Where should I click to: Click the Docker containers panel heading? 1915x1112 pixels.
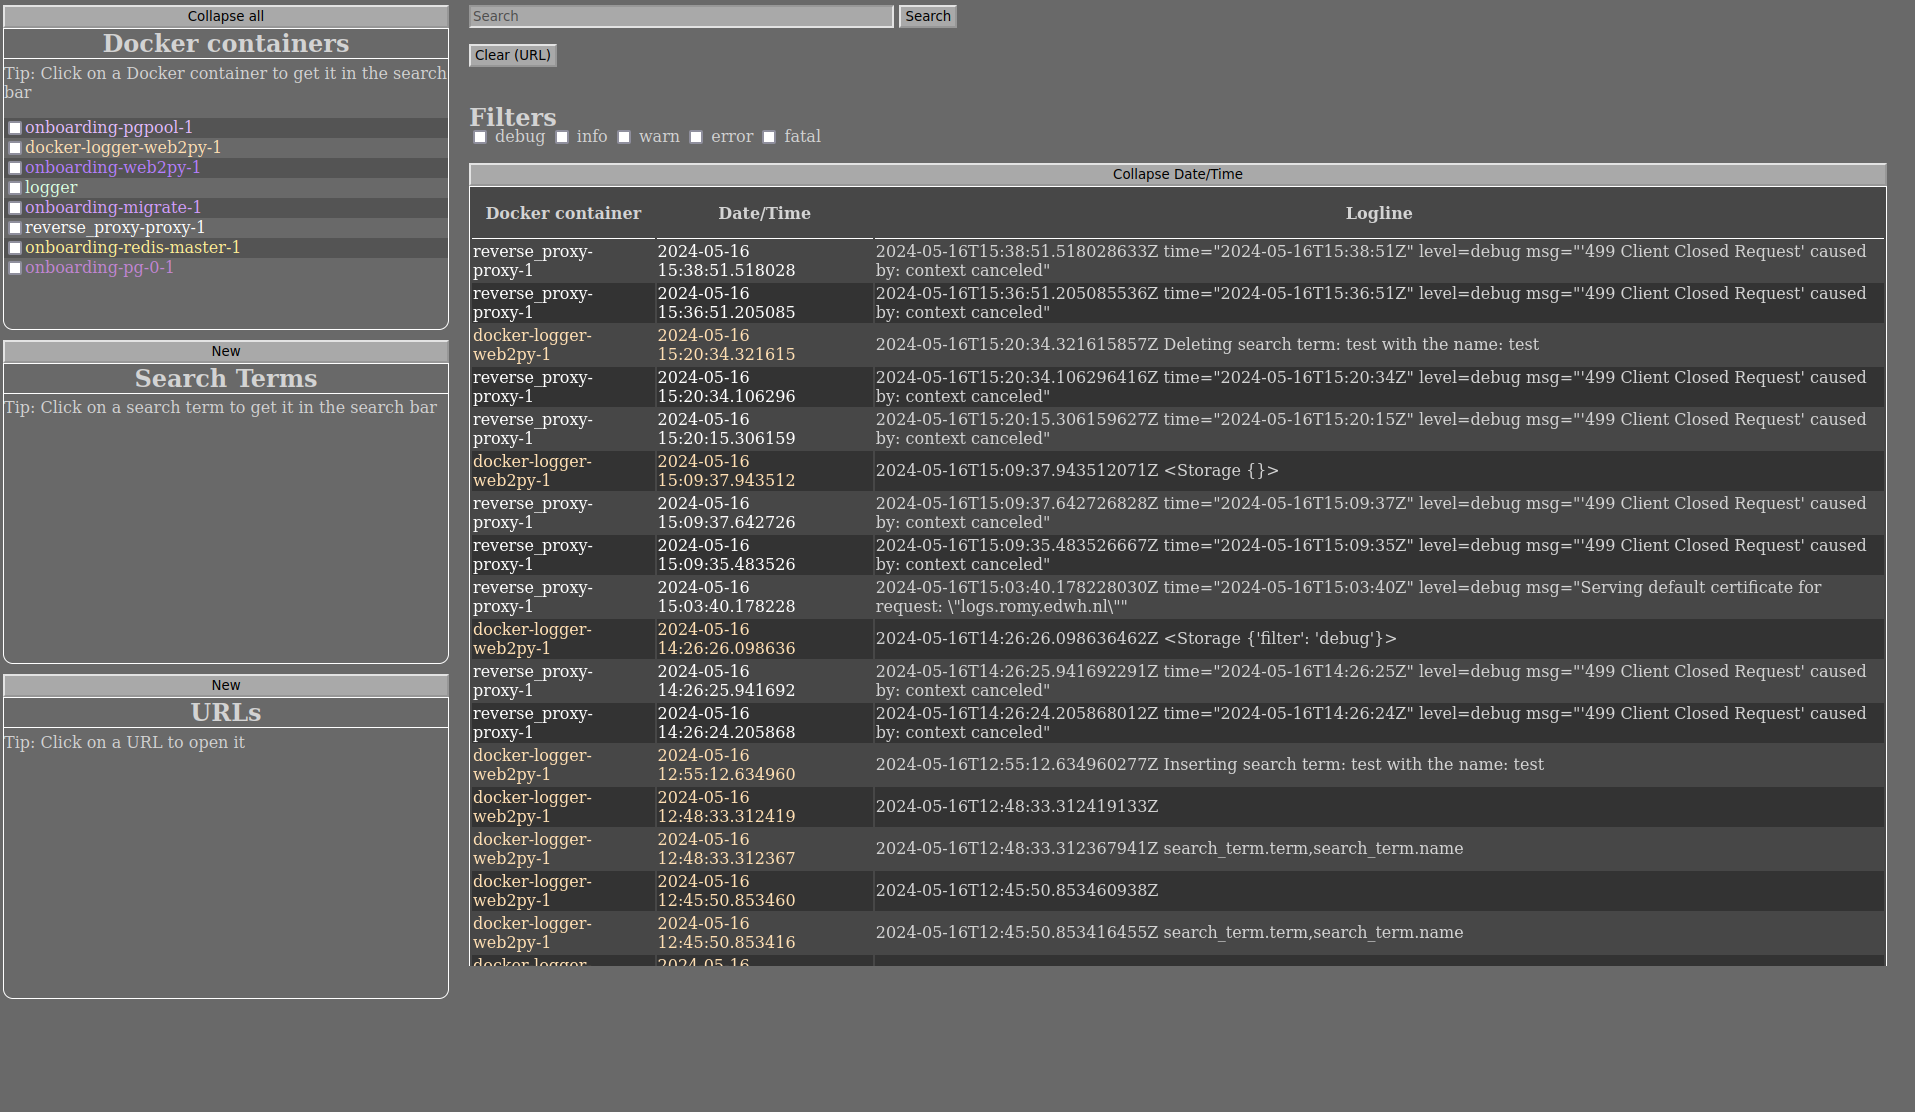pos(226,43)
